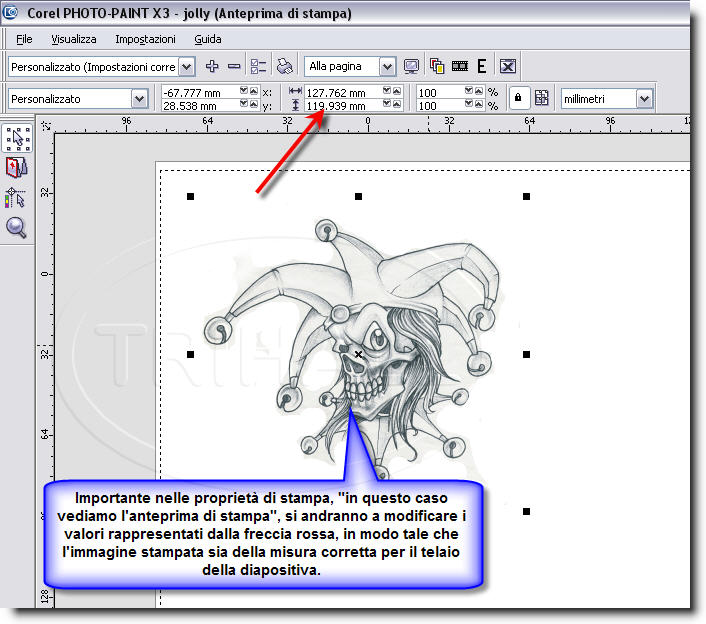Expand the 'millimetri' units dropdown
Image resolution: width=706 pixels, height=624 pixels.
point(644,99)
